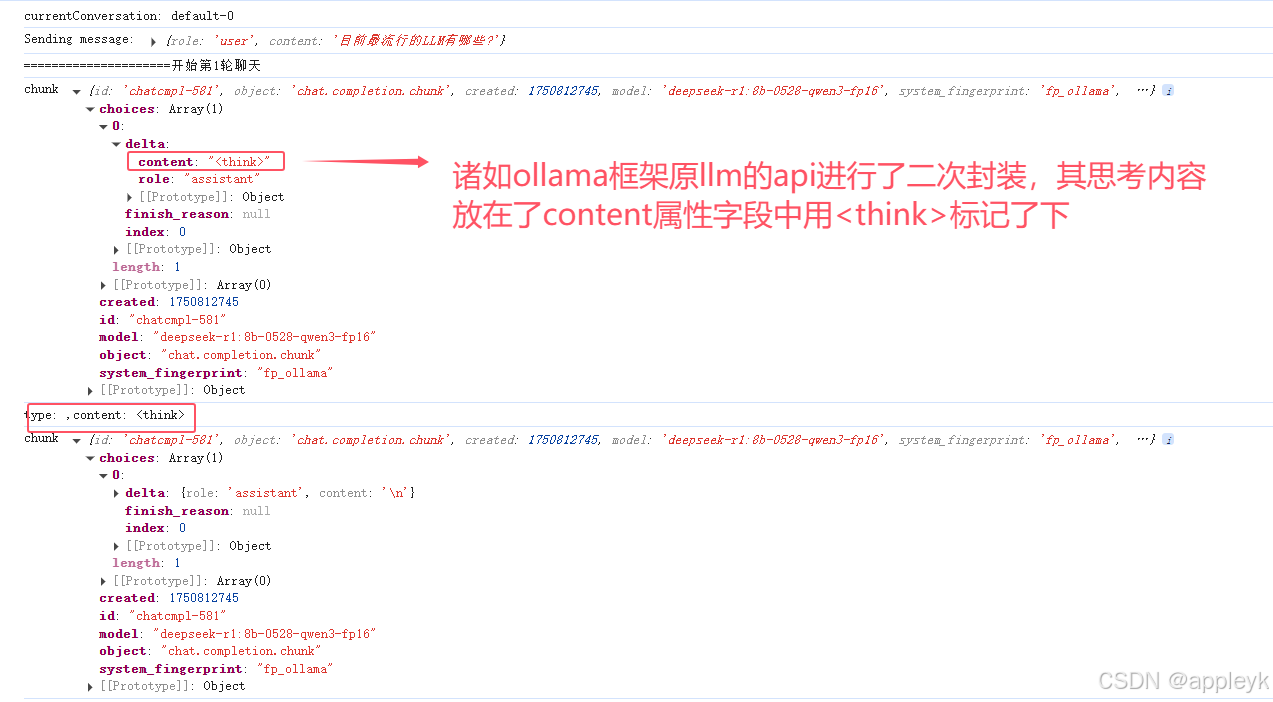Click the first system_fingerprint "fp_ollama" line
The width and height of the screenshot is (1273, 702).
pyautogui.click(x=215, y=372)
